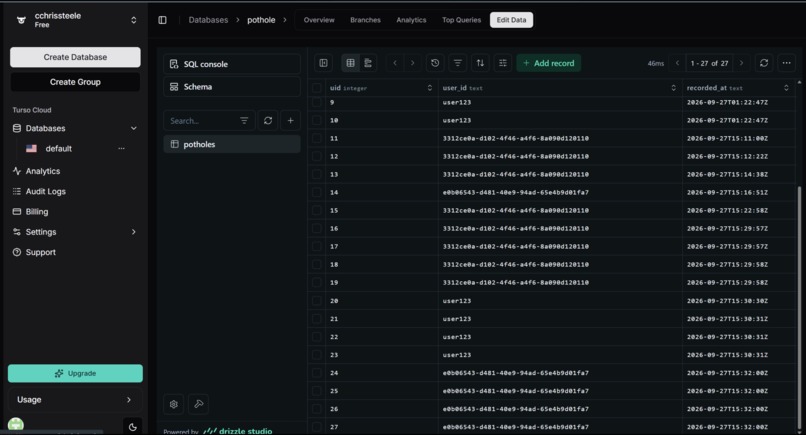Image resolution: width=806 pixels, height=435 pixels.
Task: Click Create Group button
Action: (75, 82)
